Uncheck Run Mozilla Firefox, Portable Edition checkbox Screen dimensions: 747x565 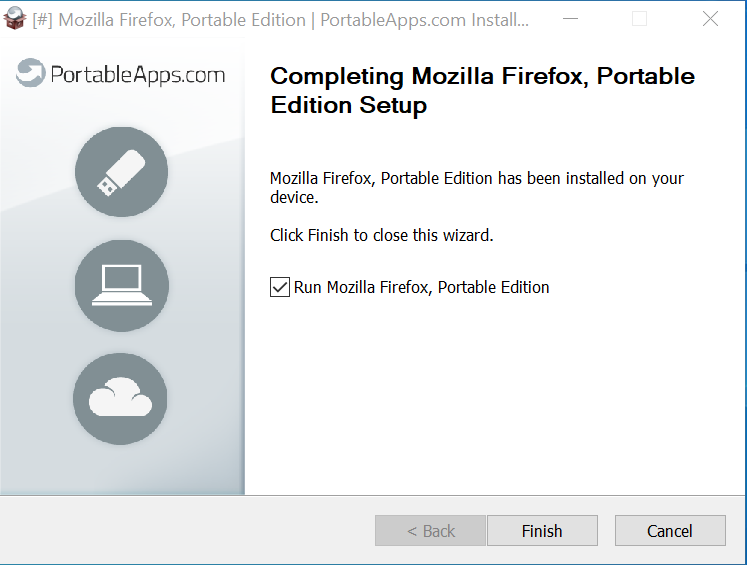[x=280, y=287]
